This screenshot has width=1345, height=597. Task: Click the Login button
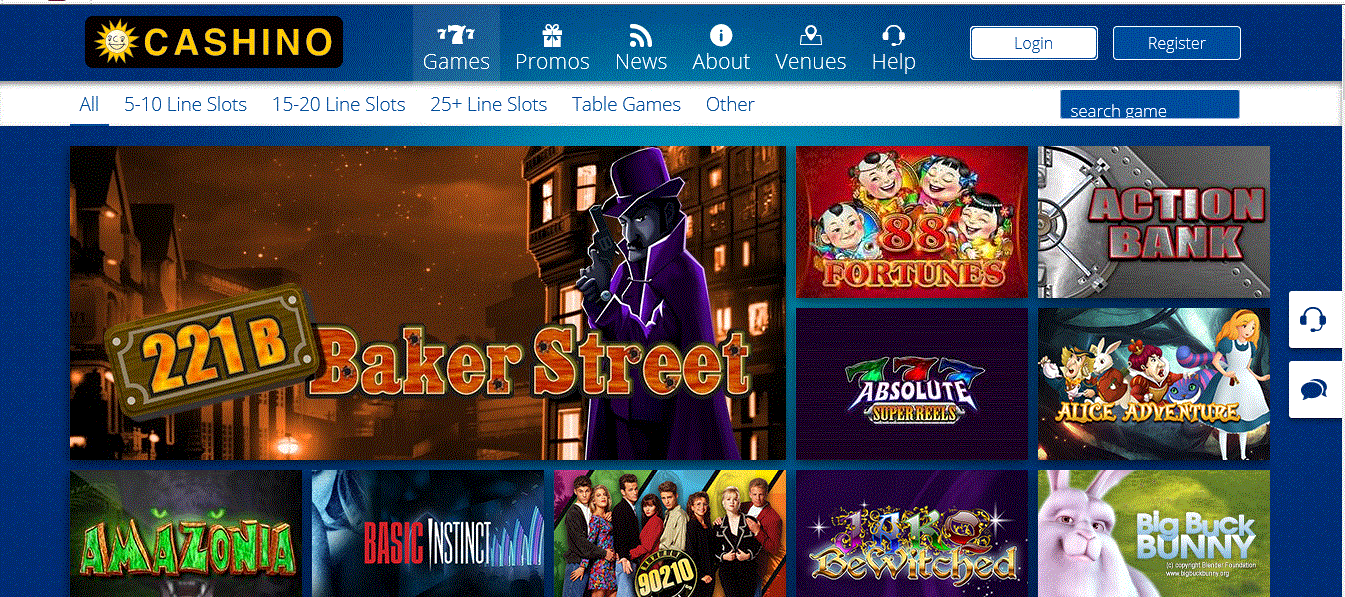tap(1033, 43)
